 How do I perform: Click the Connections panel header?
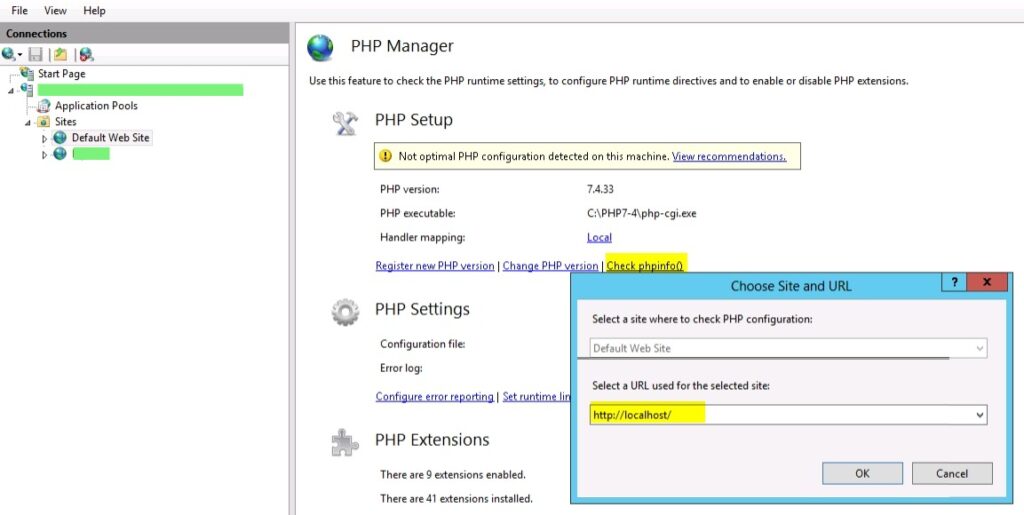(144, 33)
